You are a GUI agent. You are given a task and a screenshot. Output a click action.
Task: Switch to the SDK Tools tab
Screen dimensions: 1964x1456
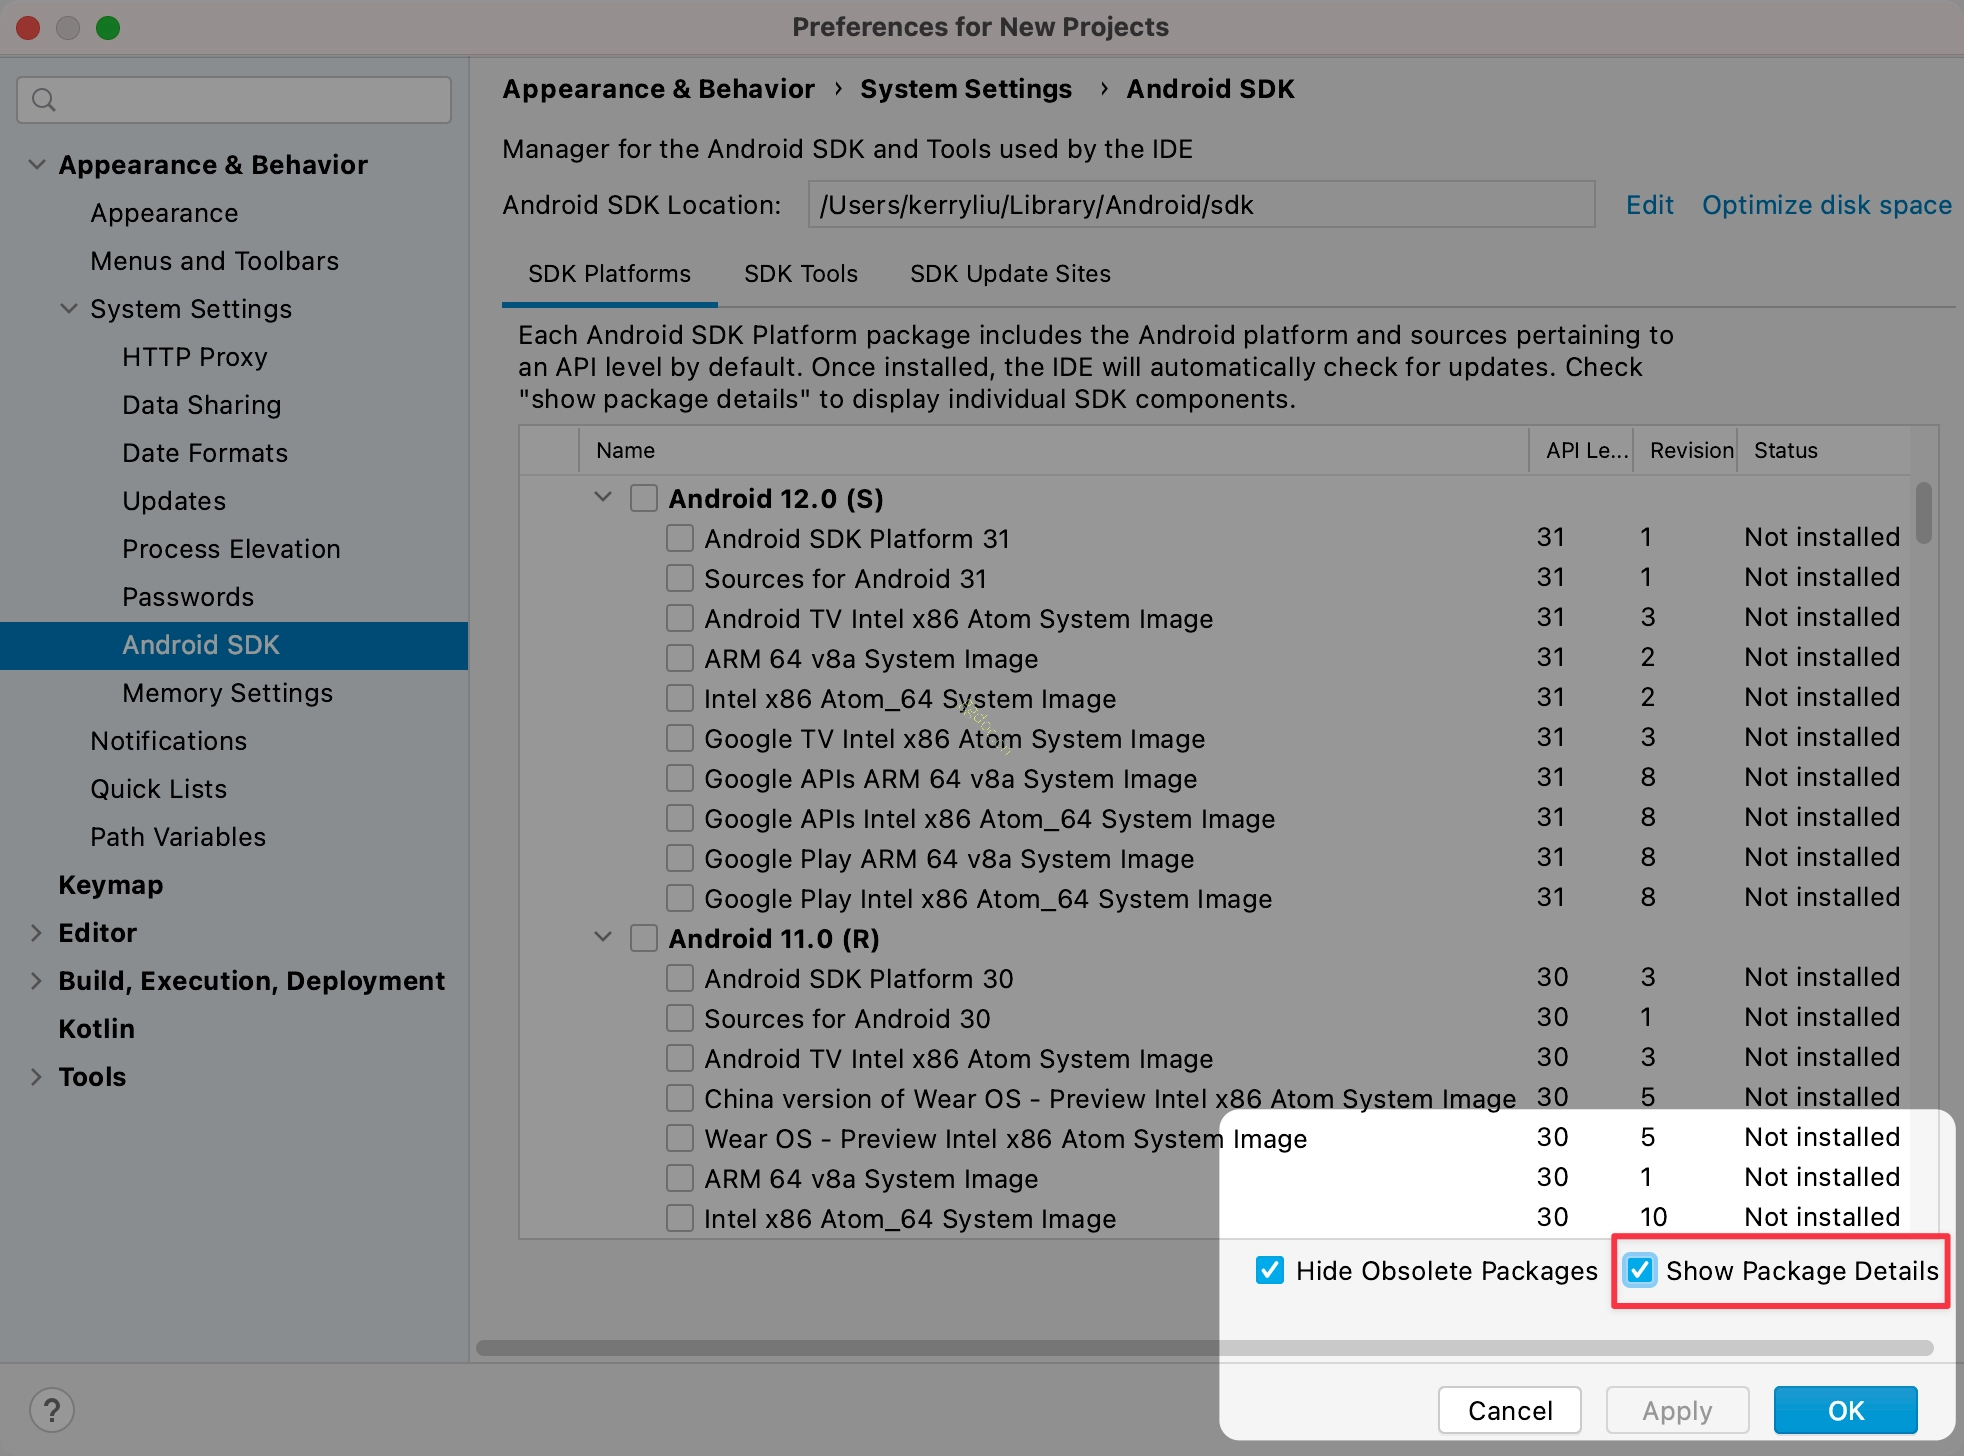[x=801, y=274]
